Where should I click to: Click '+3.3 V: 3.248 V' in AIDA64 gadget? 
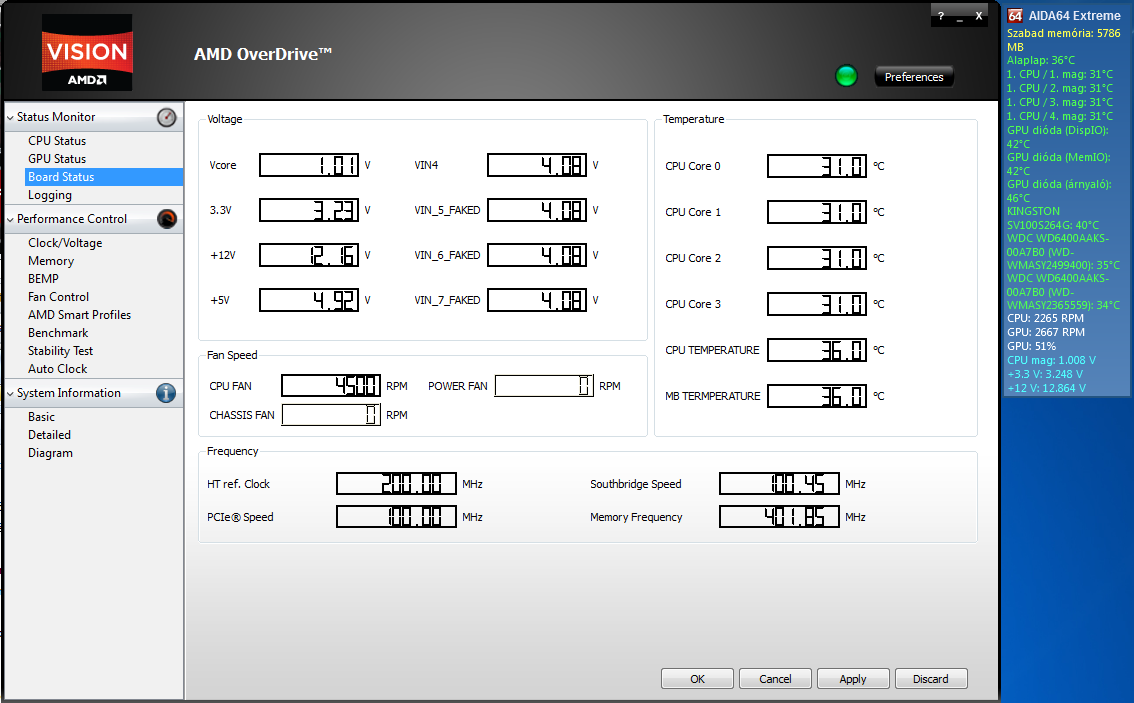point(1045,375)
